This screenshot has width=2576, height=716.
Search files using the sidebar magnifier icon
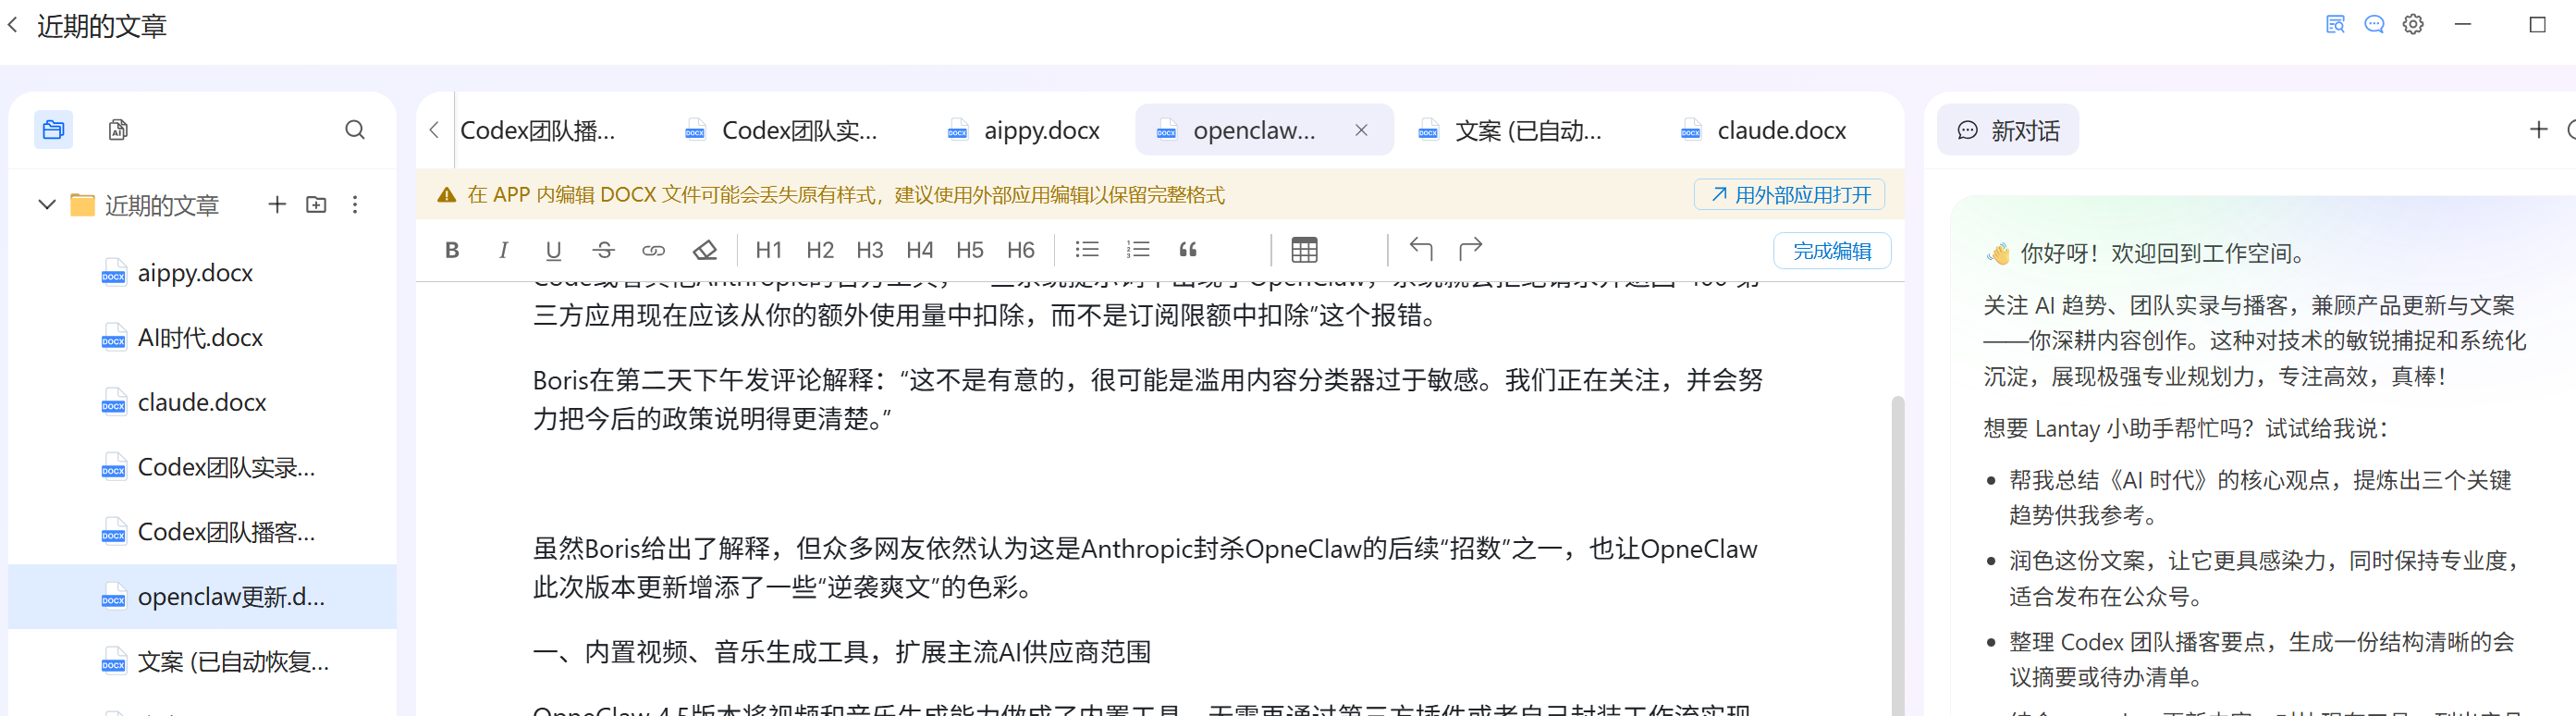pyautogui.click(x=355, y=130)
